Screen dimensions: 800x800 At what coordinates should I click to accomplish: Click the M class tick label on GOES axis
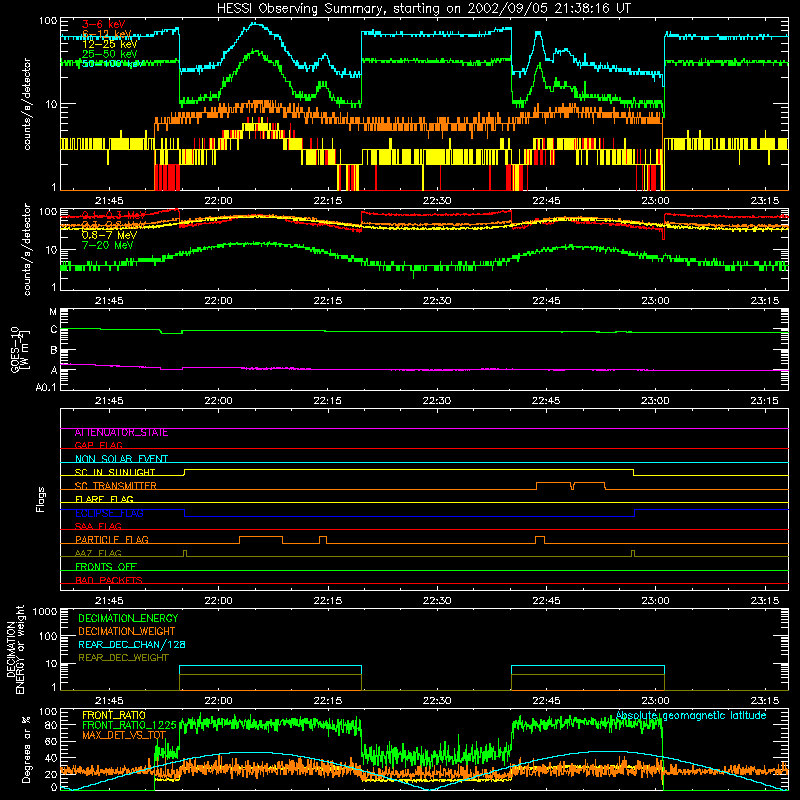click(53, 312)
